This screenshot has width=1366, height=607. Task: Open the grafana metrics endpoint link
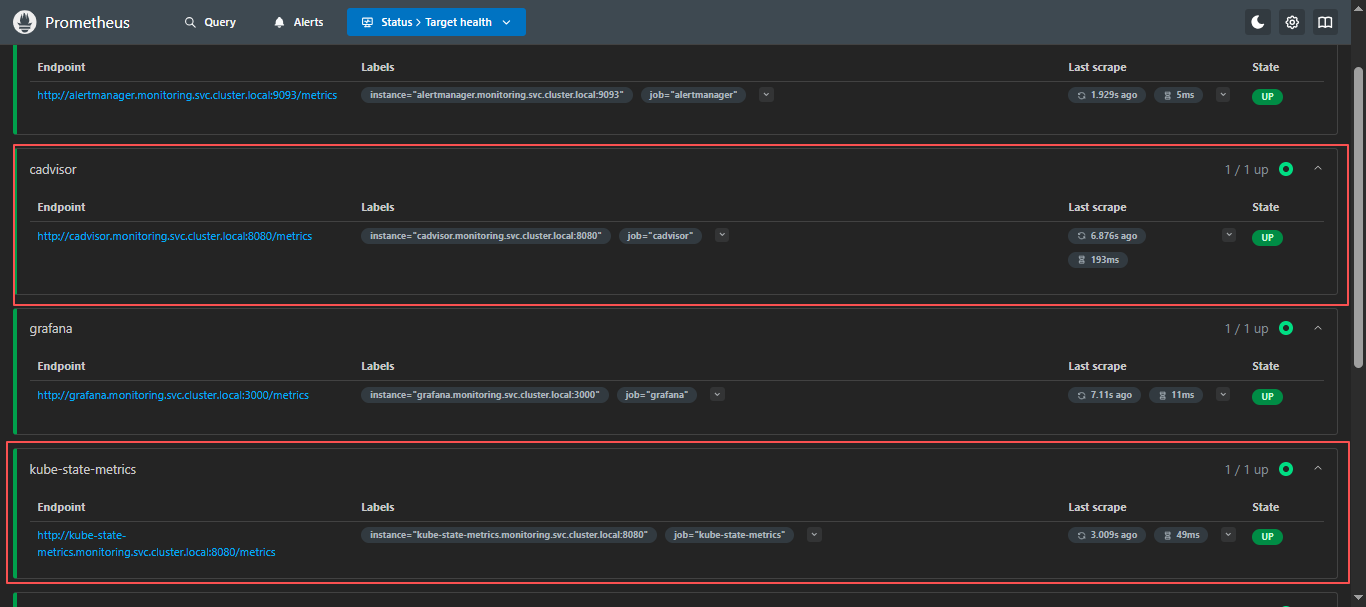(173, 395)
